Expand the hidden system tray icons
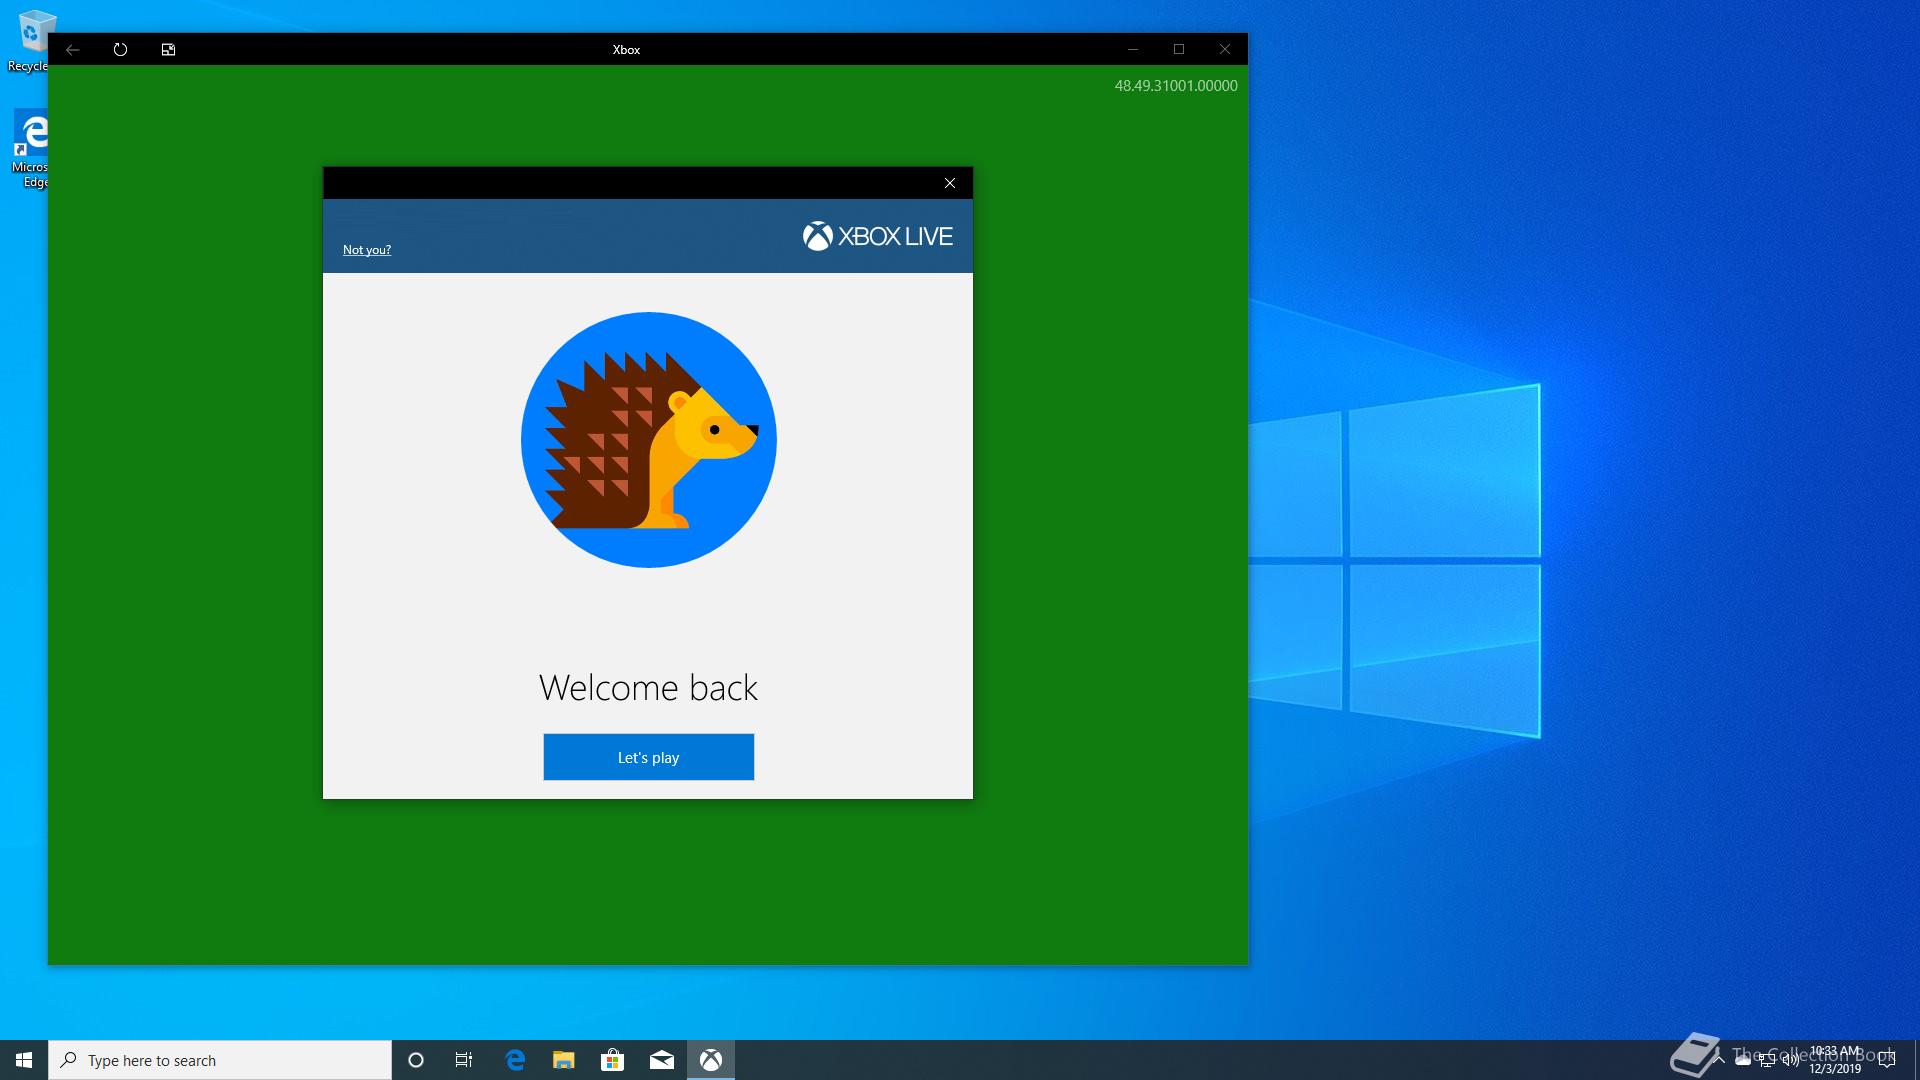This screenshot has height=1080, width=1920. pos(1719,1060)
